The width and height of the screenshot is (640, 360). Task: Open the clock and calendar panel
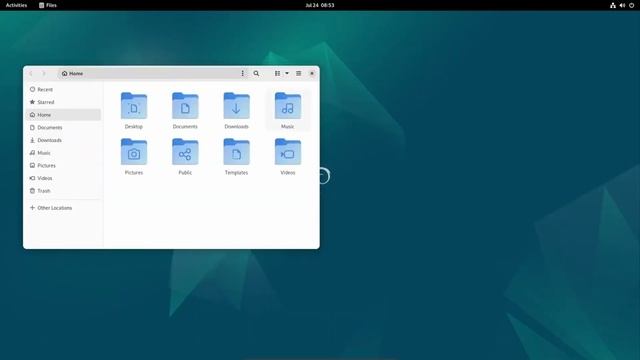pyautogui.click(x=320, y=5)
